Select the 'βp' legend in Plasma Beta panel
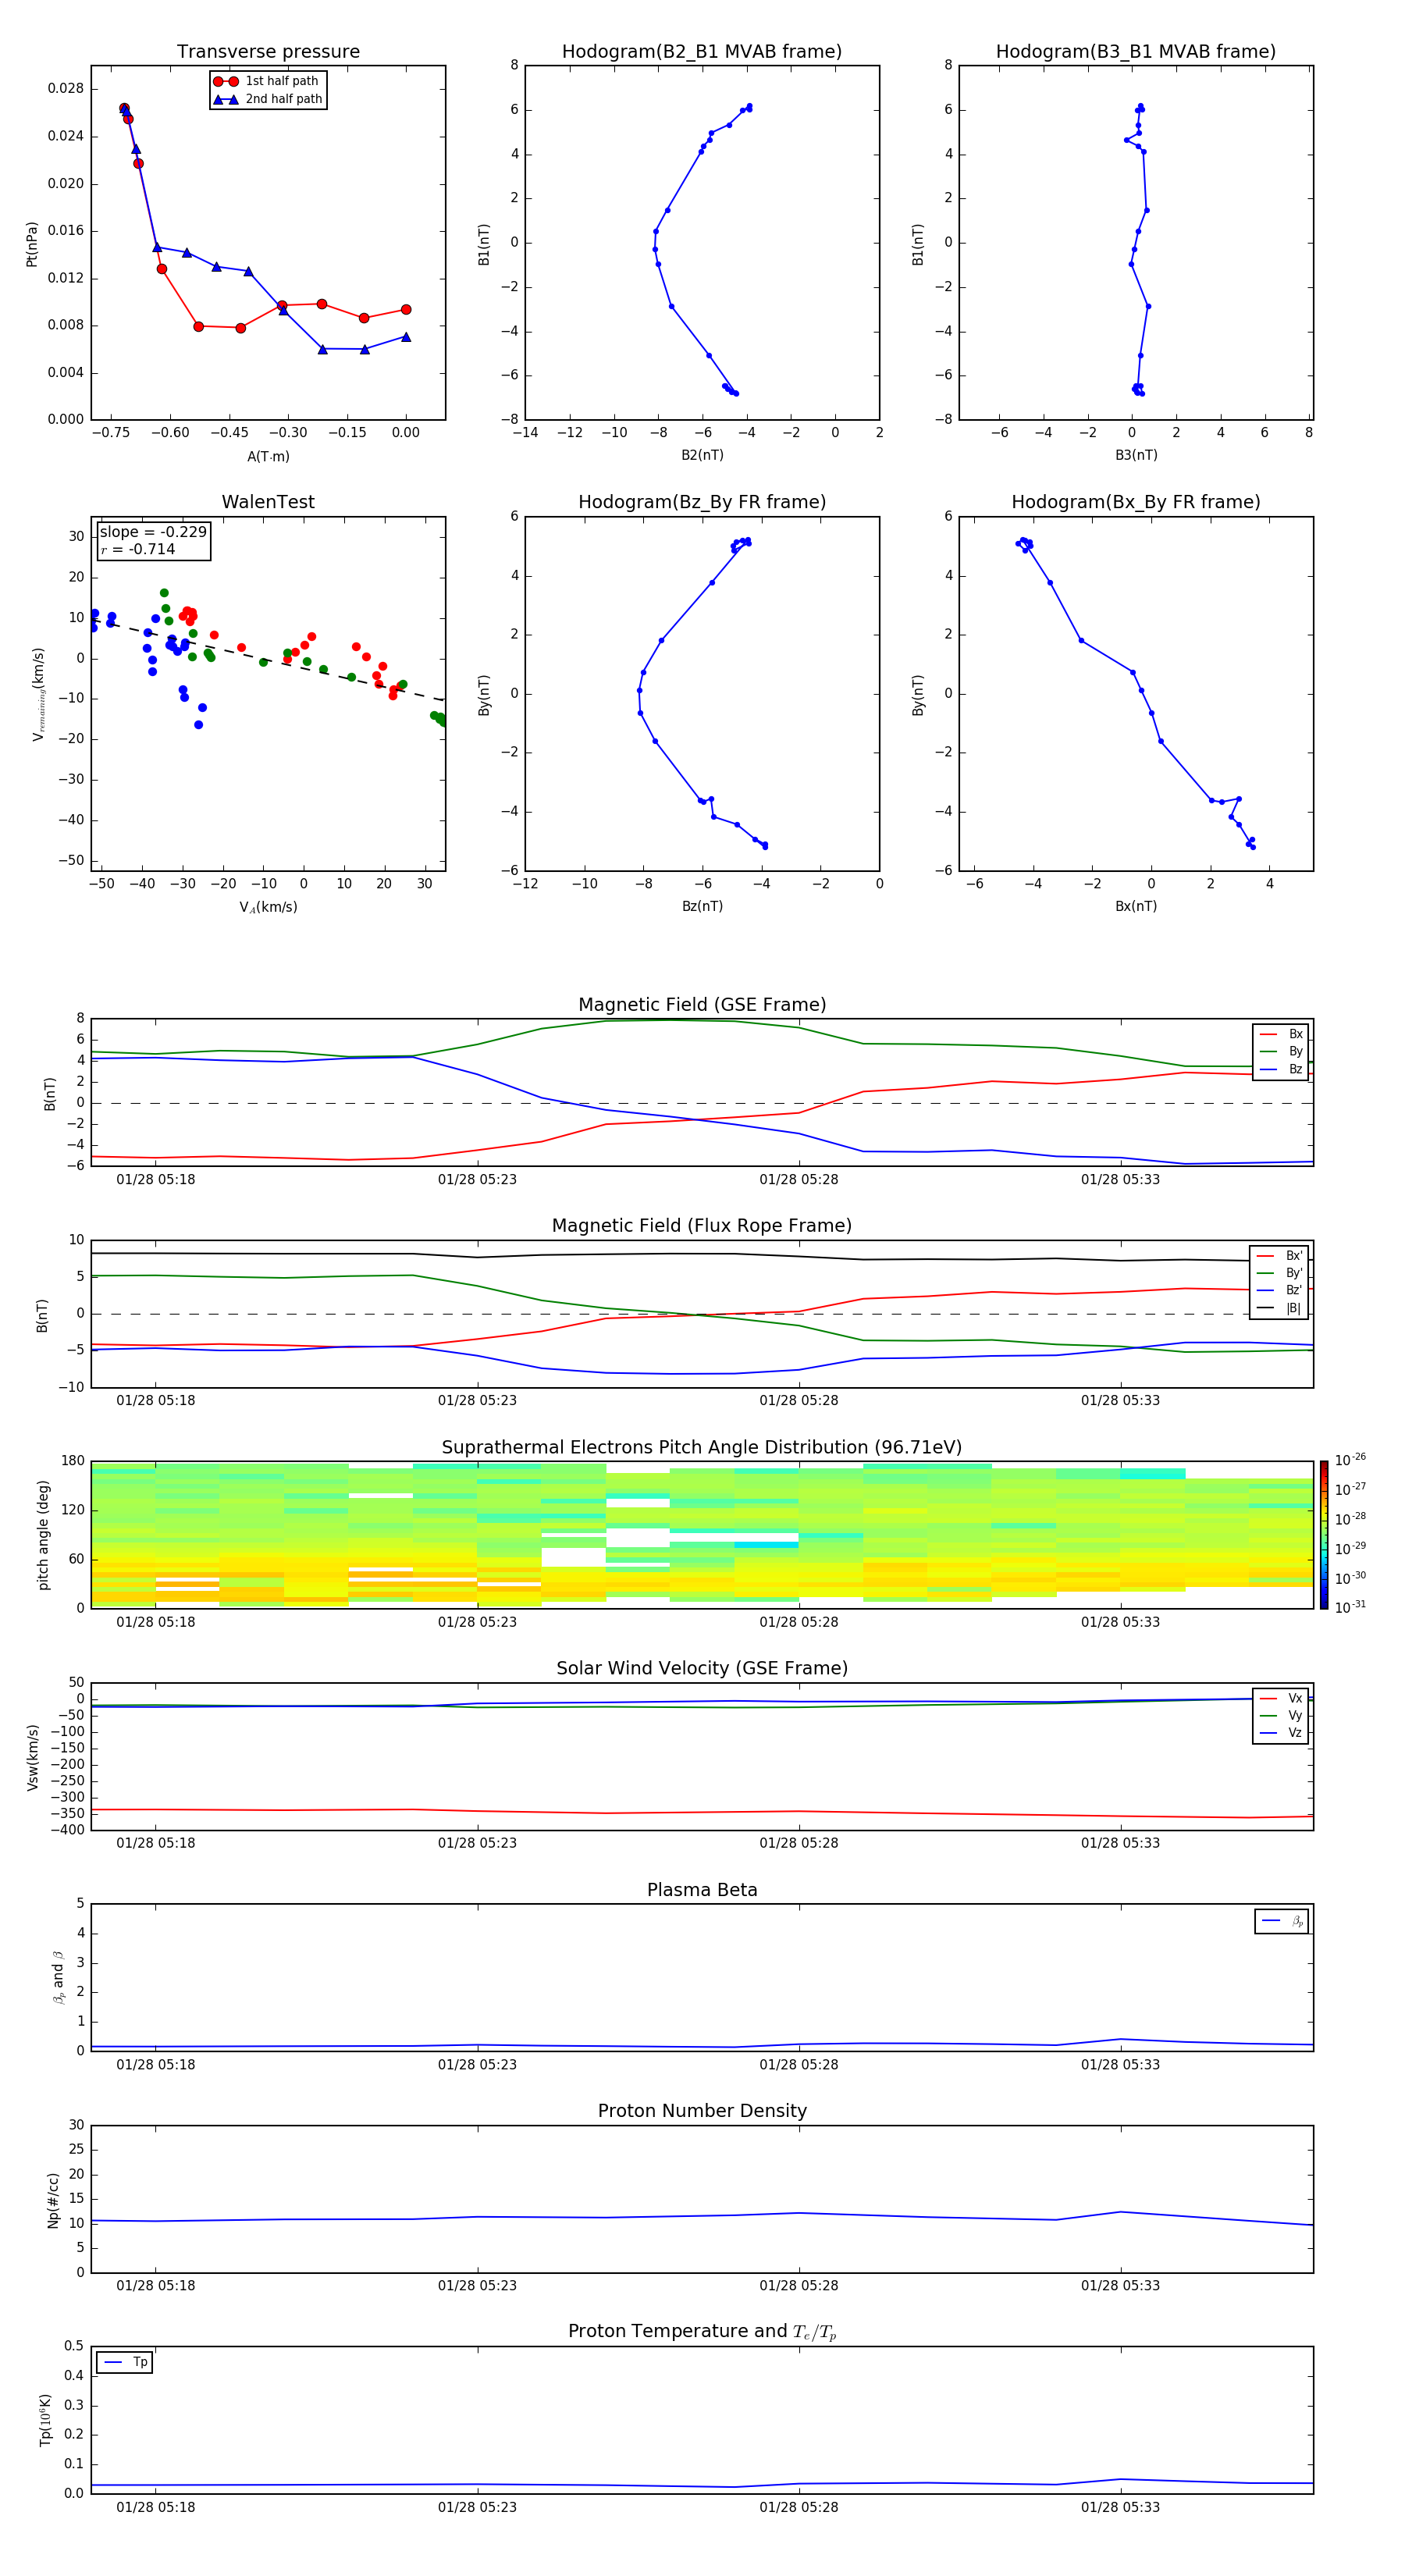The image size is (1405, 2576). pyautogui.click(x=1282, y=1921)
